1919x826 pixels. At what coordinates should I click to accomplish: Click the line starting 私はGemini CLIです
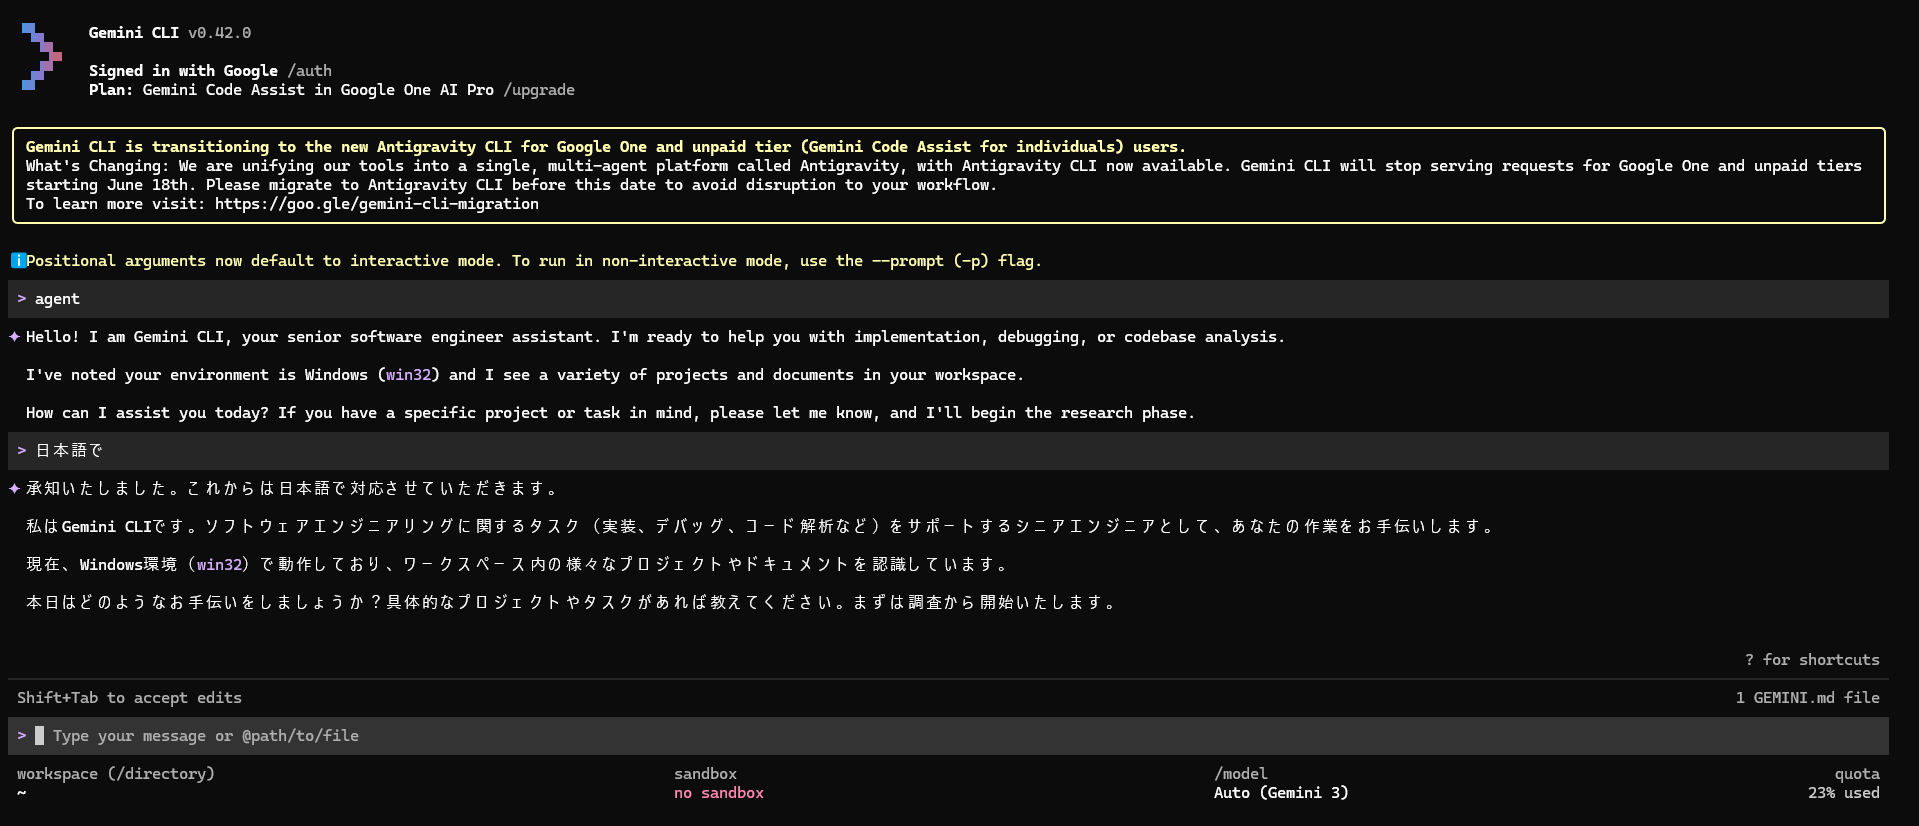760,527
